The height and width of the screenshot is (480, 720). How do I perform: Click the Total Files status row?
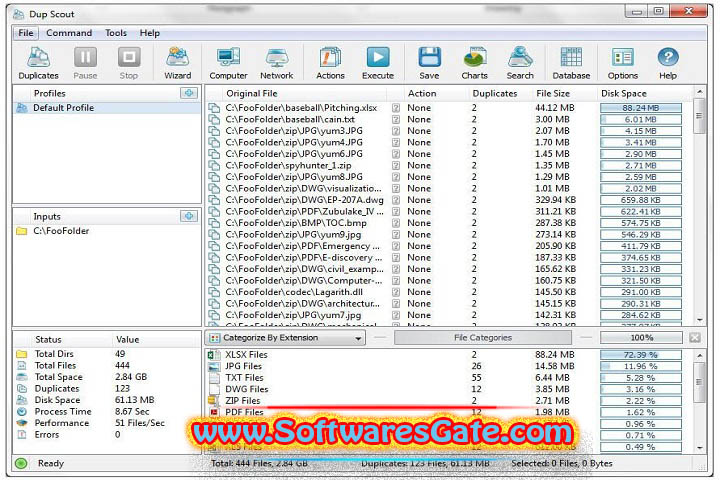[x=107, y=366]
